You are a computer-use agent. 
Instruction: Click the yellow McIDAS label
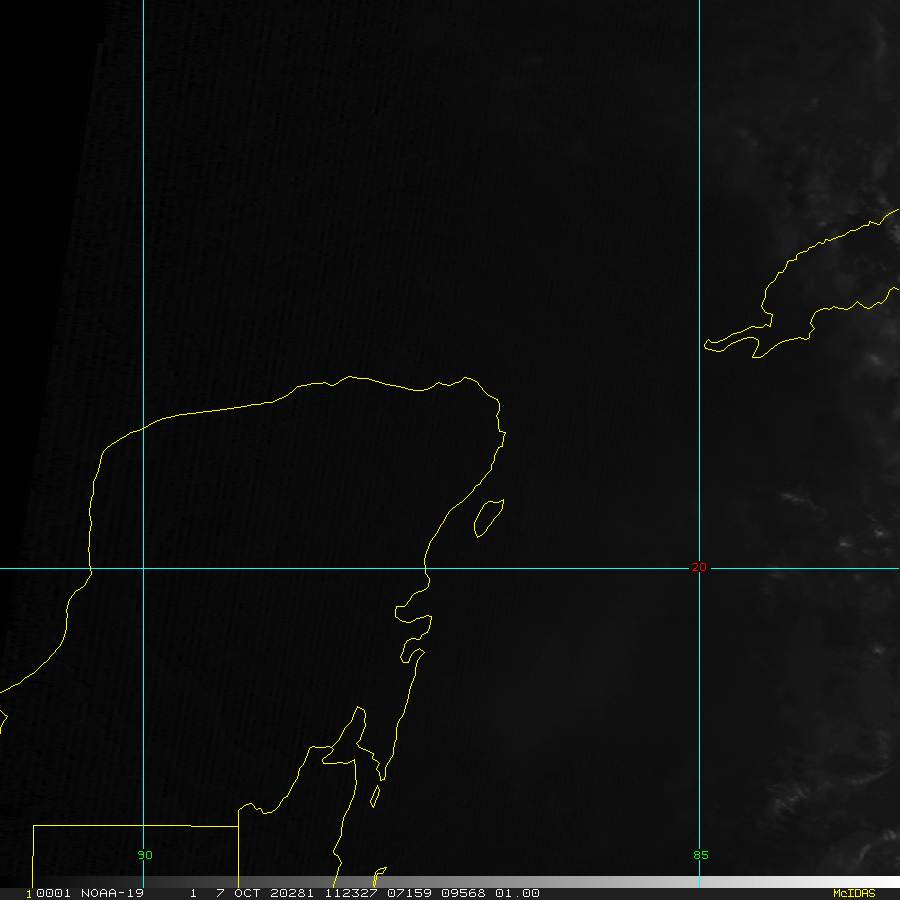pyautogui.click(x=854, y=893)
